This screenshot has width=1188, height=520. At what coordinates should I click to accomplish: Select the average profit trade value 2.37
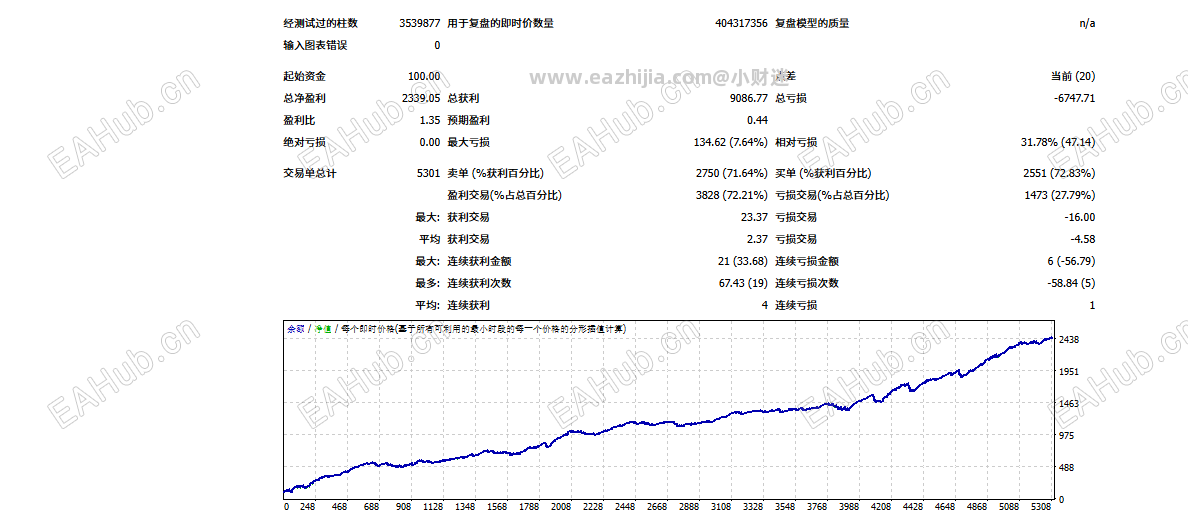(x=758, y=240)
